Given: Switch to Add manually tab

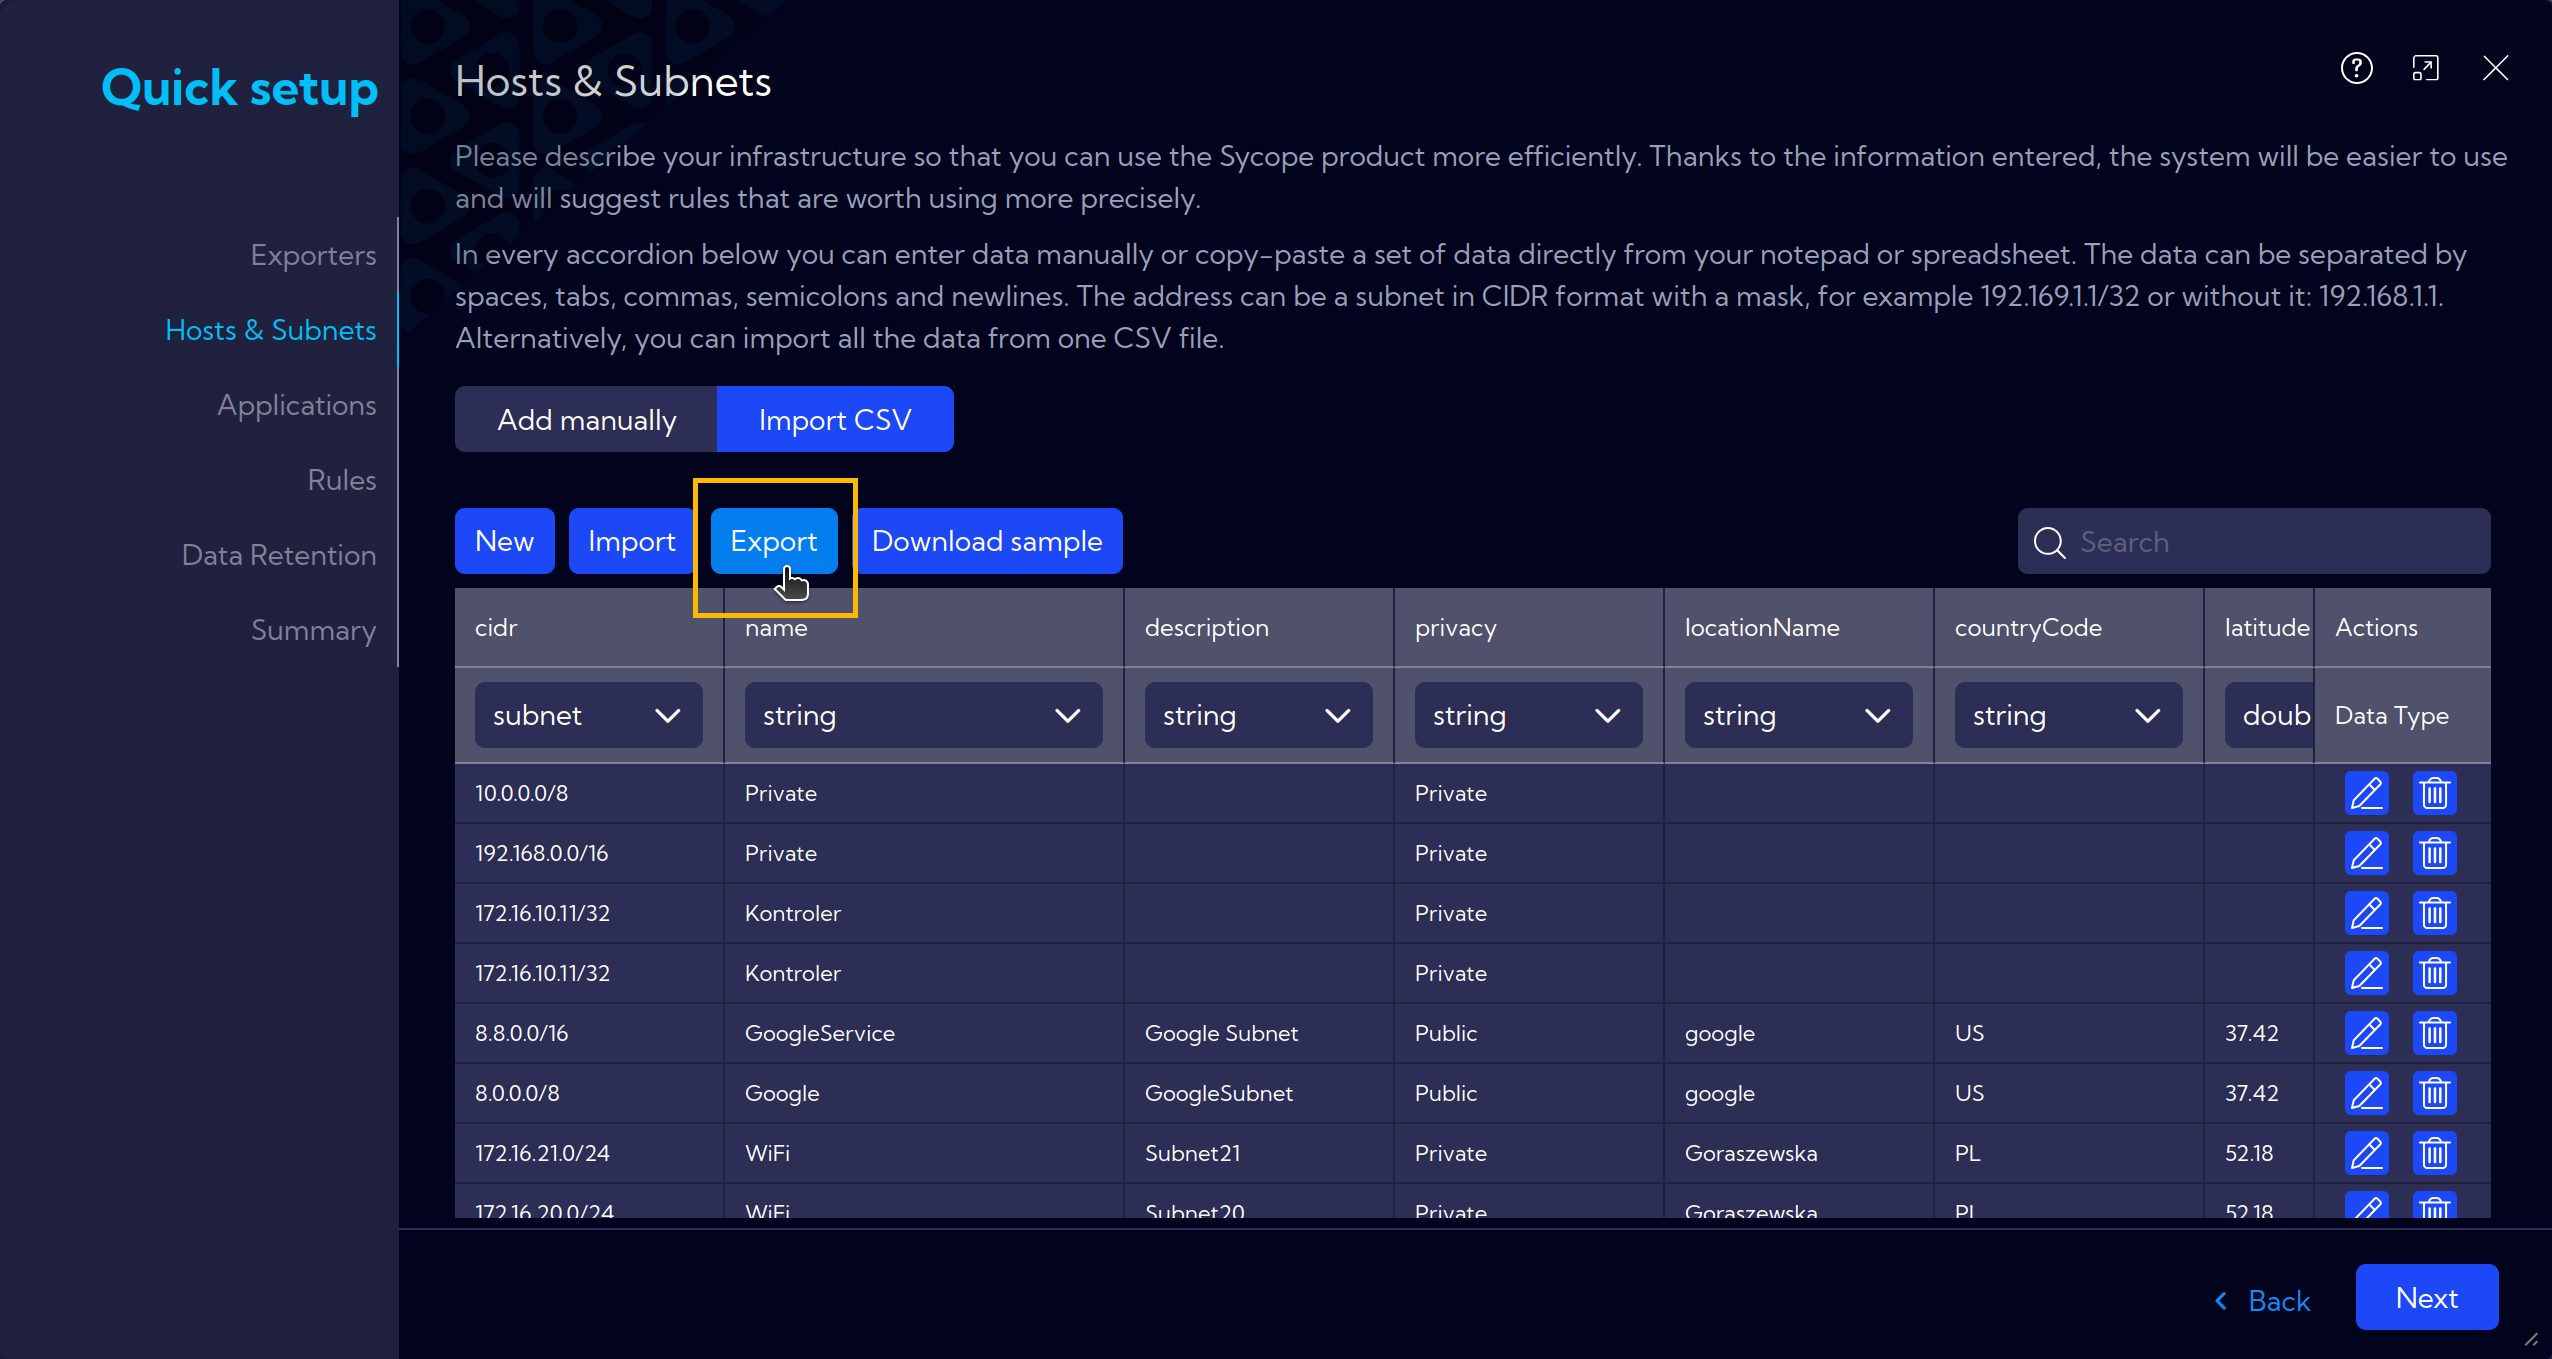Looking at the screenshot, I should 586,419.
